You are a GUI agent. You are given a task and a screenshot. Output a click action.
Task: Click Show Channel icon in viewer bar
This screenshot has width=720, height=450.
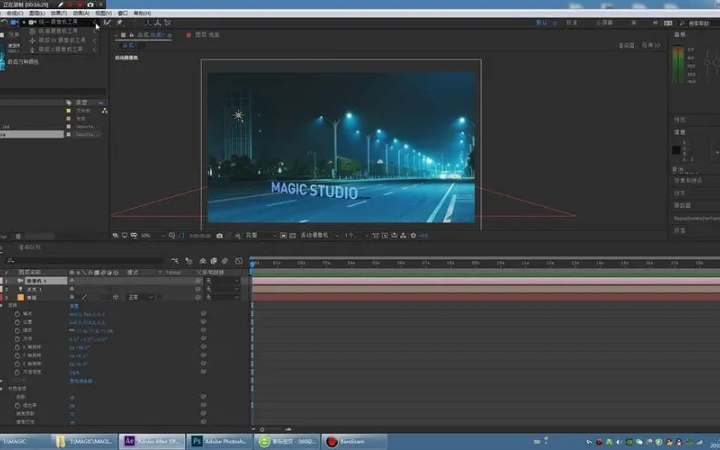click(238, 236)
